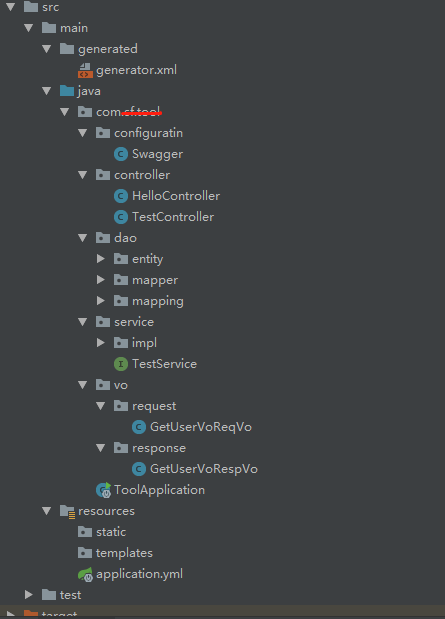Expand the impl package under service

click(x=101, y=343)
